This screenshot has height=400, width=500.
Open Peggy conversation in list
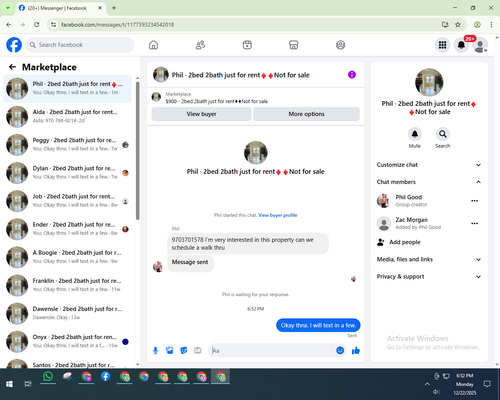click(x=67, y=145)
